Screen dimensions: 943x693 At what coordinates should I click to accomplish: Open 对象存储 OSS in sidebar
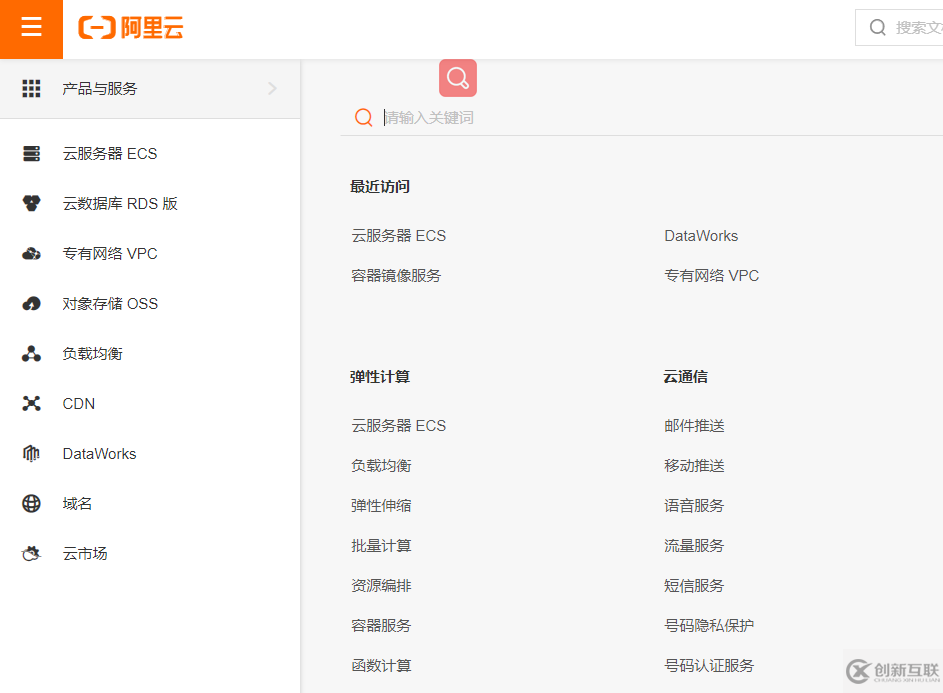click(110, 304)
